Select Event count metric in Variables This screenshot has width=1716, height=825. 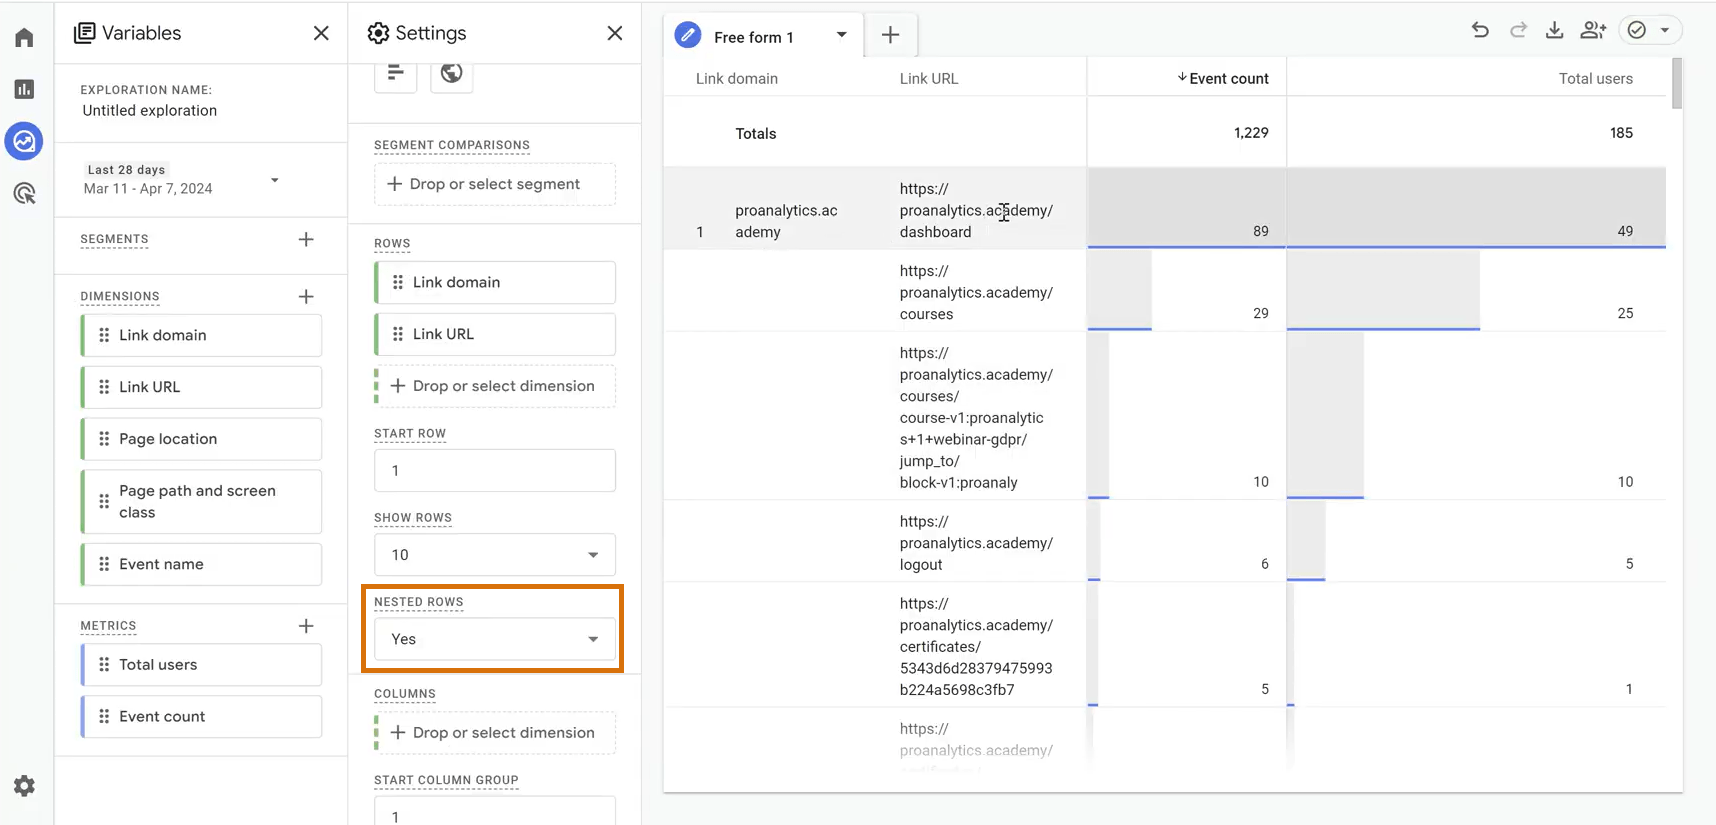point(201,717)
